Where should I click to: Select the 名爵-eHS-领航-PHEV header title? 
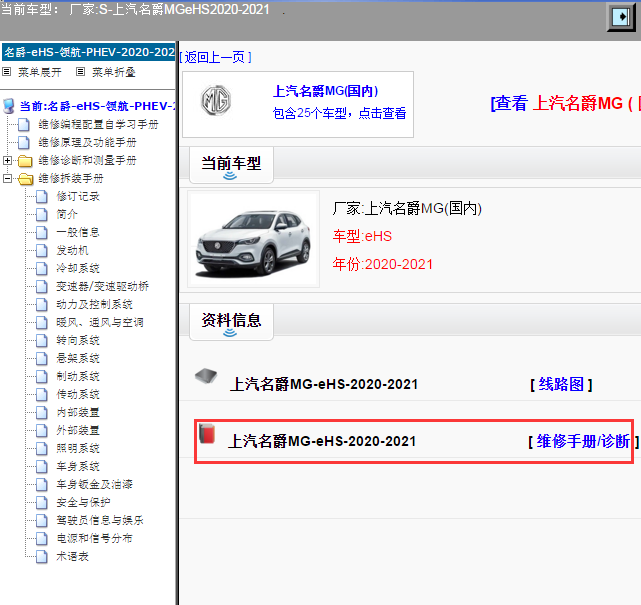(89, 52)
